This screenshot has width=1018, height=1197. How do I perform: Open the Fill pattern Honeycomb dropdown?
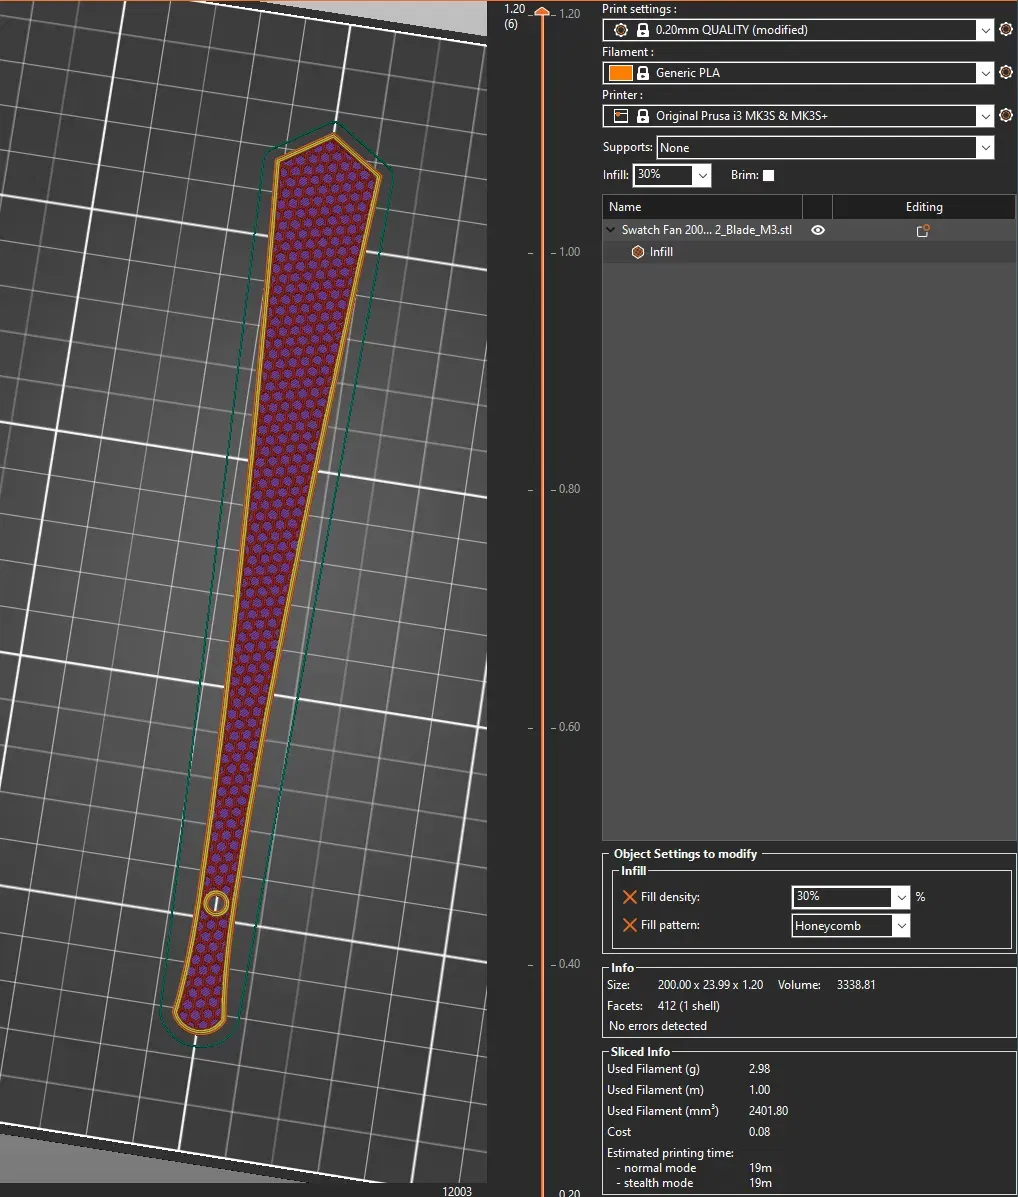[901, 926]
